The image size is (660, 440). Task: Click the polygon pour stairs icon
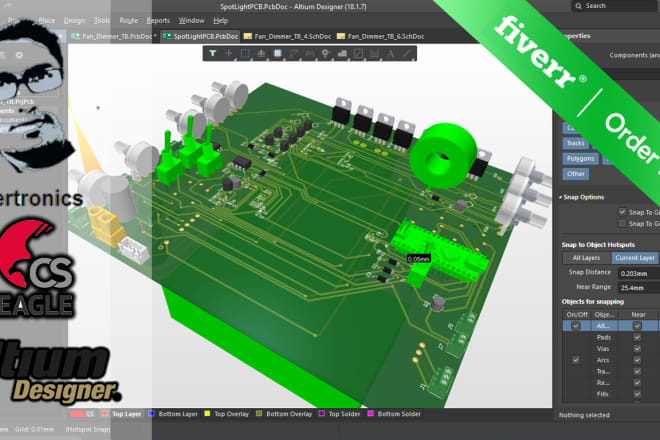(x=342, y=53)
